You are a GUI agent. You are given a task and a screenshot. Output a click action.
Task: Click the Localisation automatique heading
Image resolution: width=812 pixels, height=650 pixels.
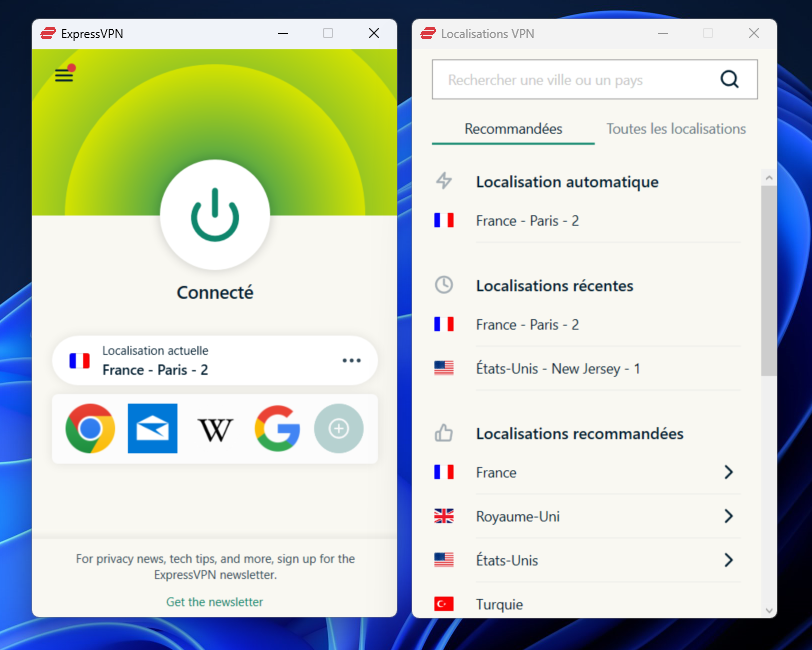point(568,182)
